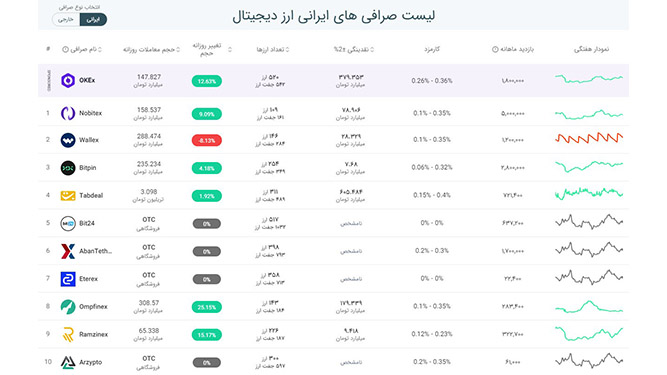Click the Ompfinex 25.15% change badge

(x=207, y=307)
